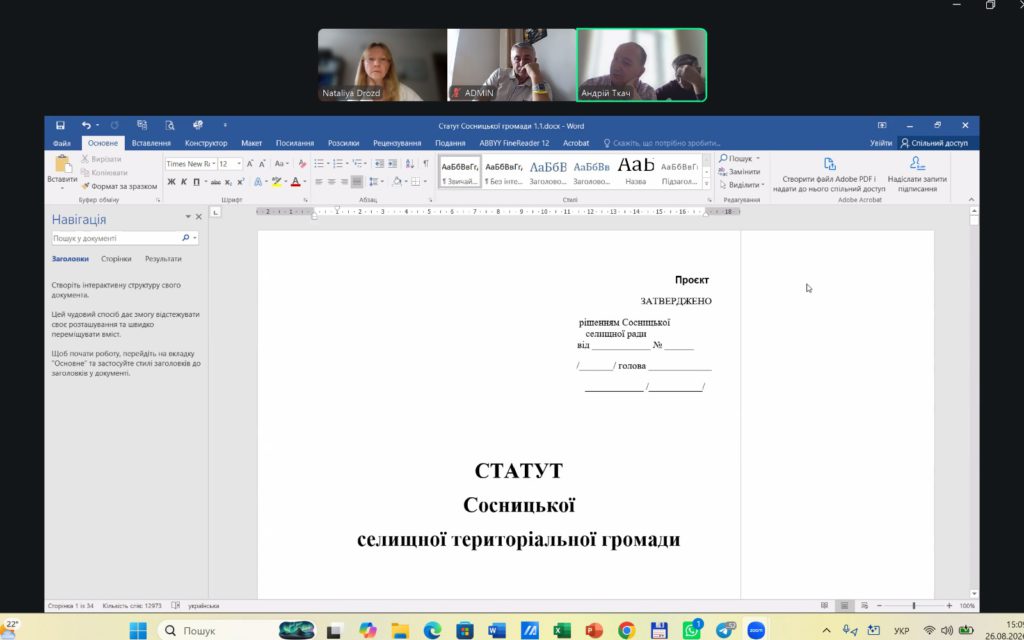Open the font size 12 dropdown
The width and height of the screenshot is (1024, 640).
coord(239,164)
